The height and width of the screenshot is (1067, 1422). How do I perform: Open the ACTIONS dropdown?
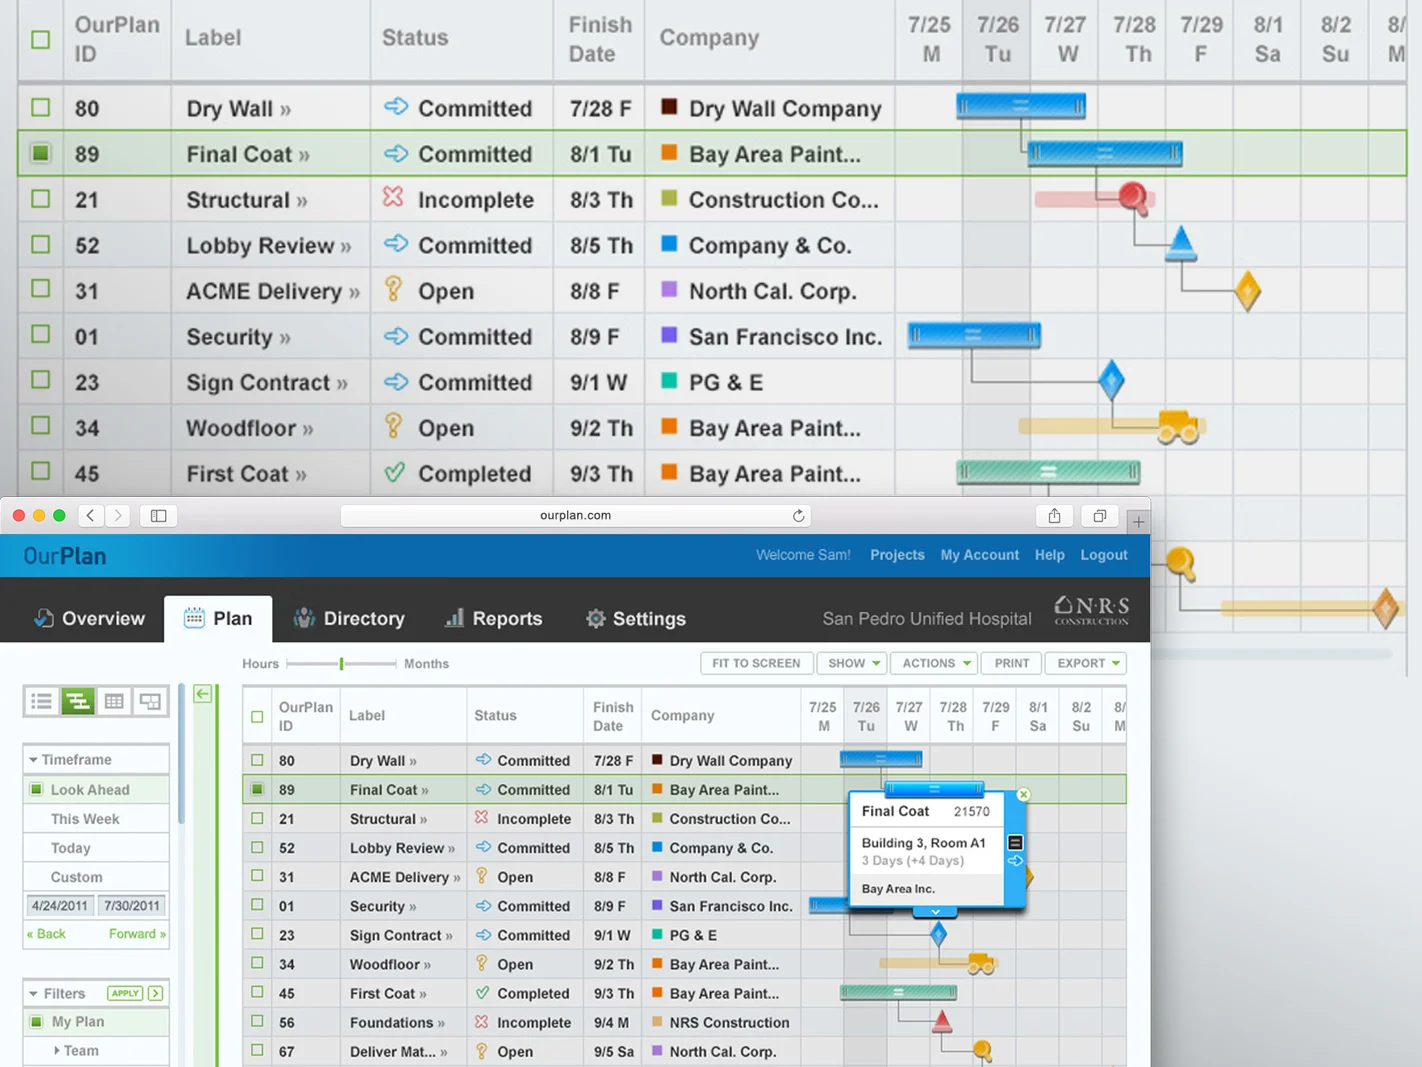(x=935, y=663)
